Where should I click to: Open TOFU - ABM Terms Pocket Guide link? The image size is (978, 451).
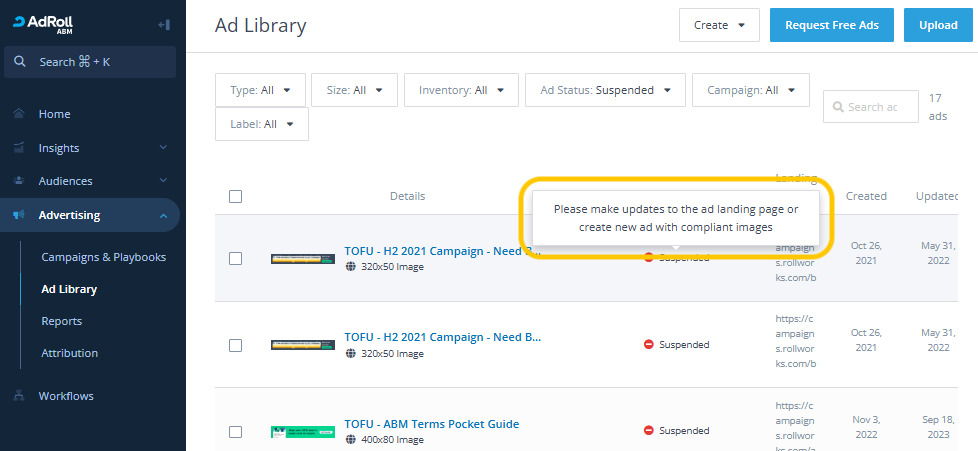[431, 424]
